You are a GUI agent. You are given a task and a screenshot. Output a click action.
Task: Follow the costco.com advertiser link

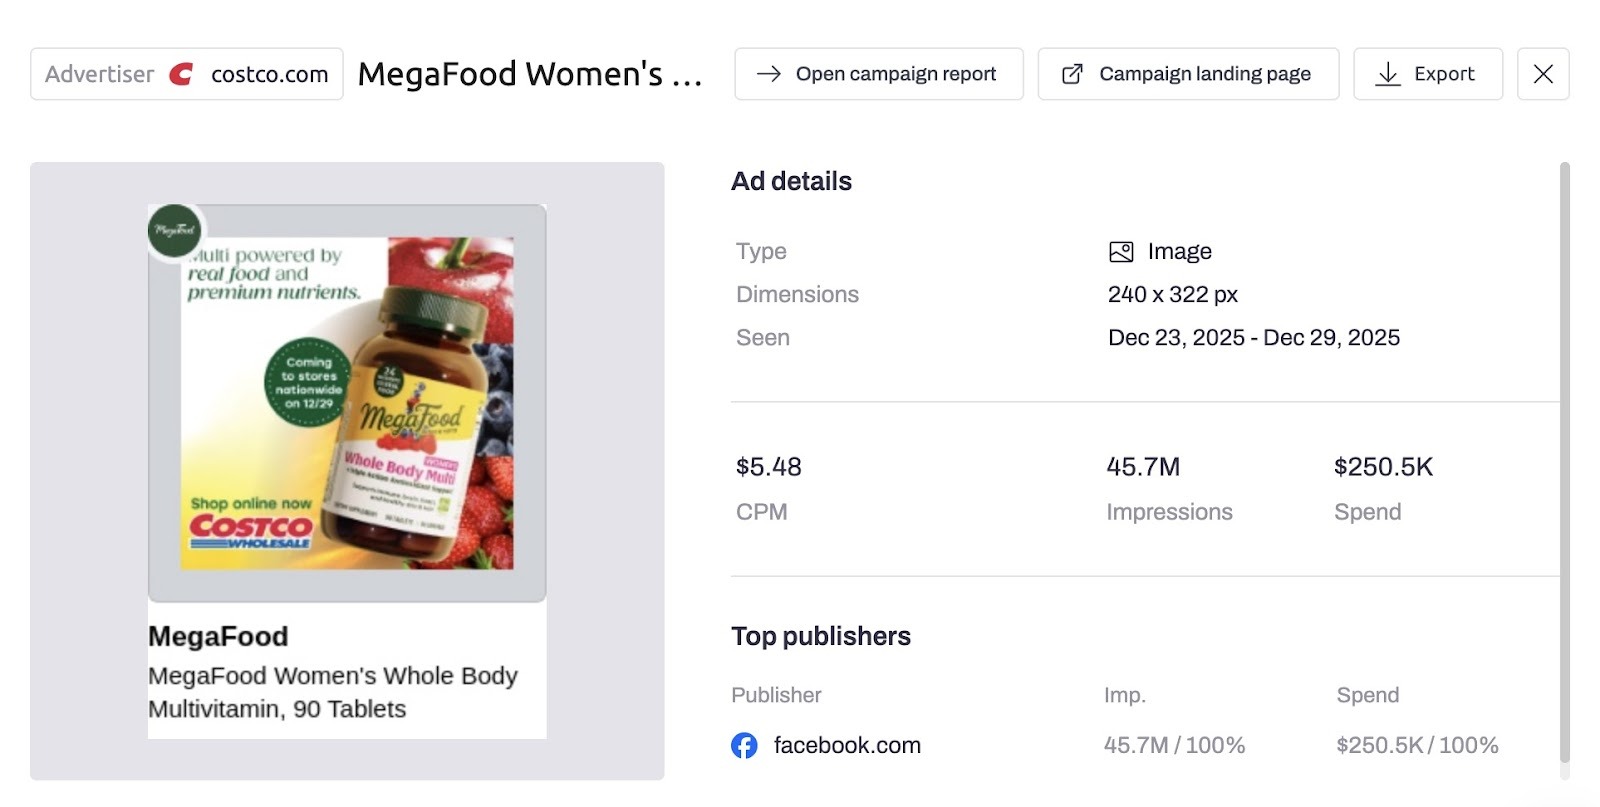tap(268, 73)
